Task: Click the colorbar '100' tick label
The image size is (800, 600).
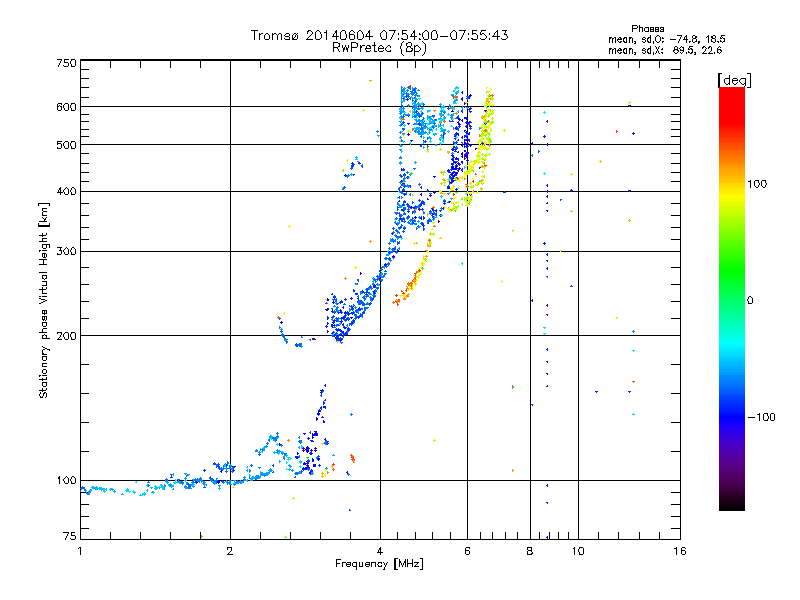Action: [x=757, y=184]
